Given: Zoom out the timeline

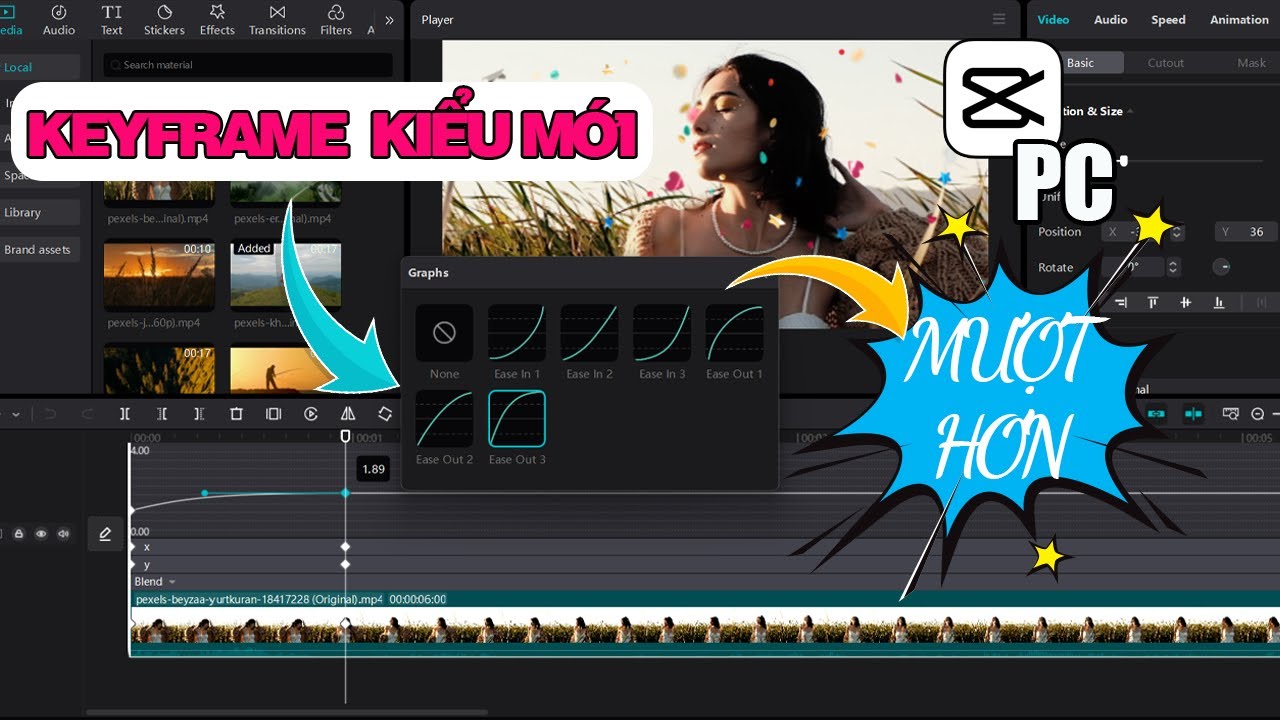Looking at the screenshot, I should (x=1258, y=414).
